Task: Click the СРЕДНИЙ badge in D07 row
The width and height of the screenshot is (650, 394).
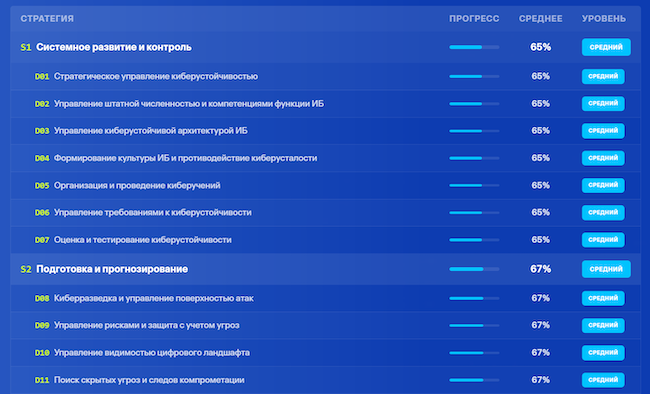Action: point(603,240)
